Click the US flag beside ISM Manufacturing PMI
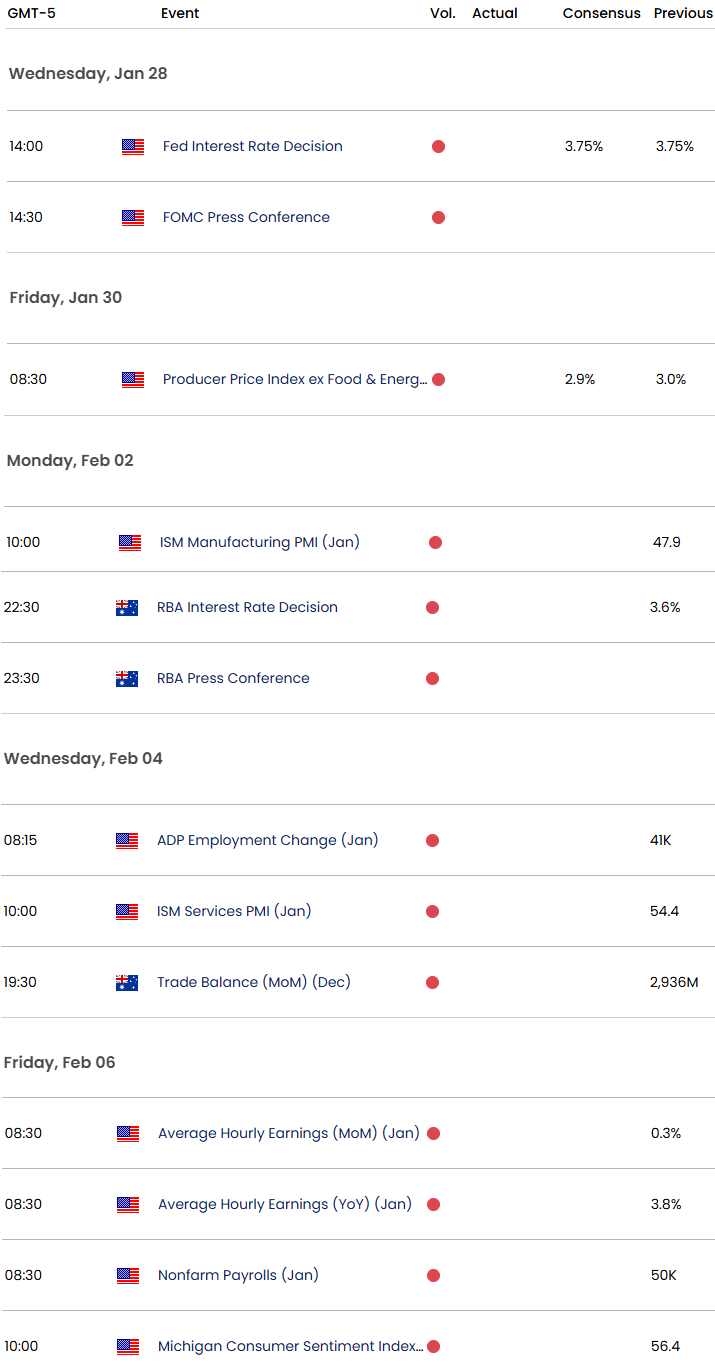 [130, 543]
